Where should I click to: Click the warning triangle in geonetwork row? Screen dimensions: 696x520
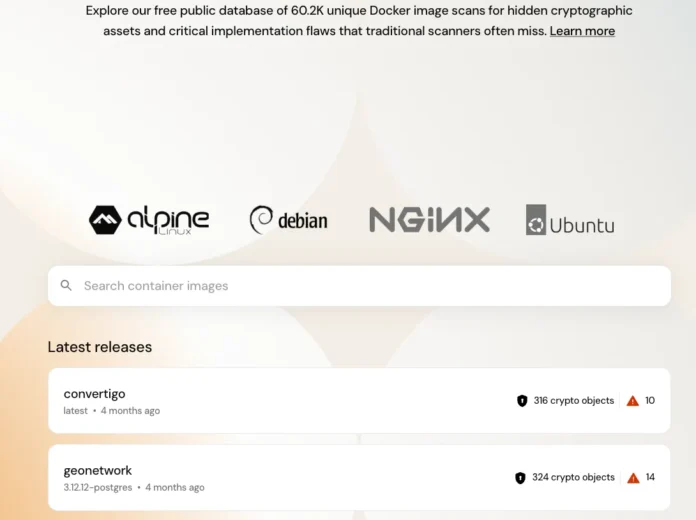(x=633, y=478)
